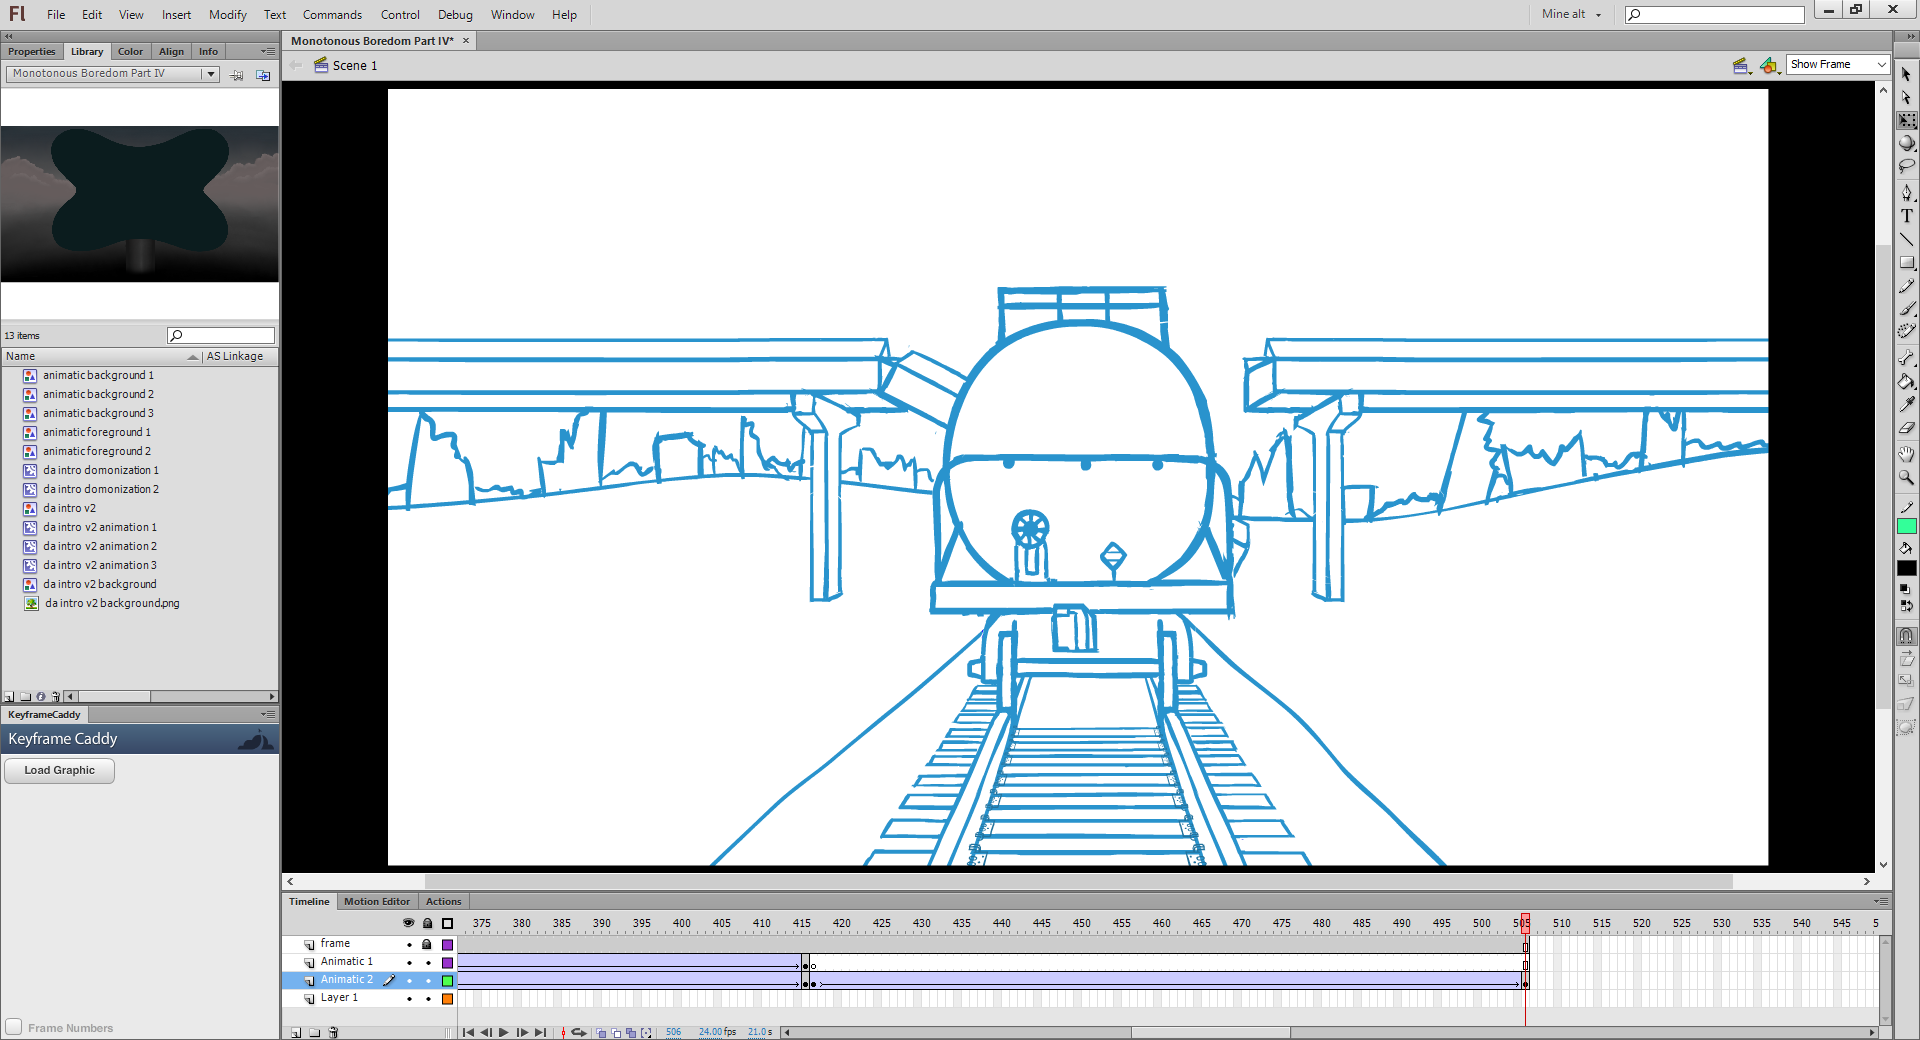Open the Show Frame zoom dropdown
1920x1040 pixels.
click(1838, 64)
